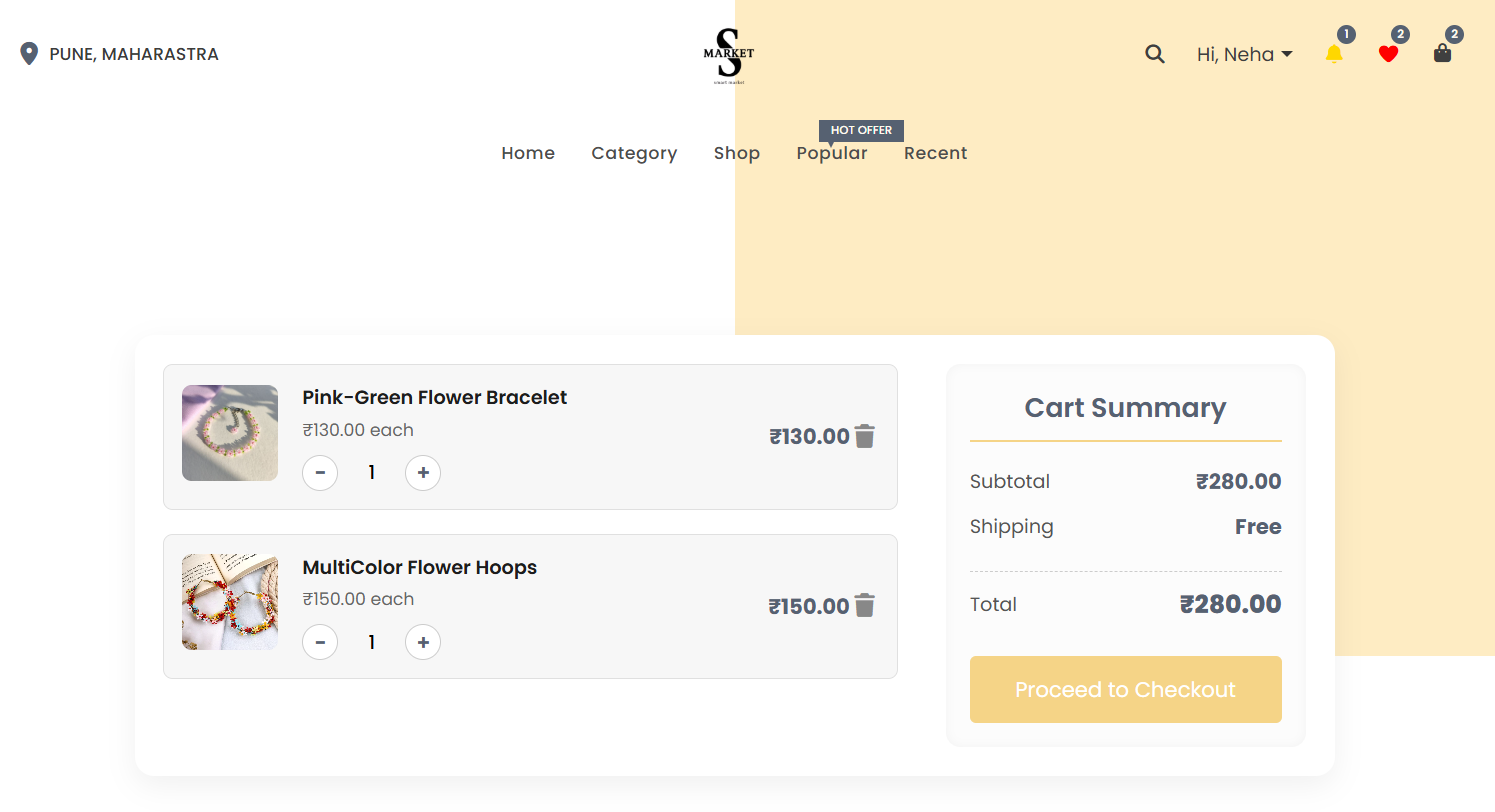Image resolution: width=1495 pixels, height=812 pixels.
Task: Click the MultiColor Flower Hoops thumbnail
Action: [x=230, y=602]
